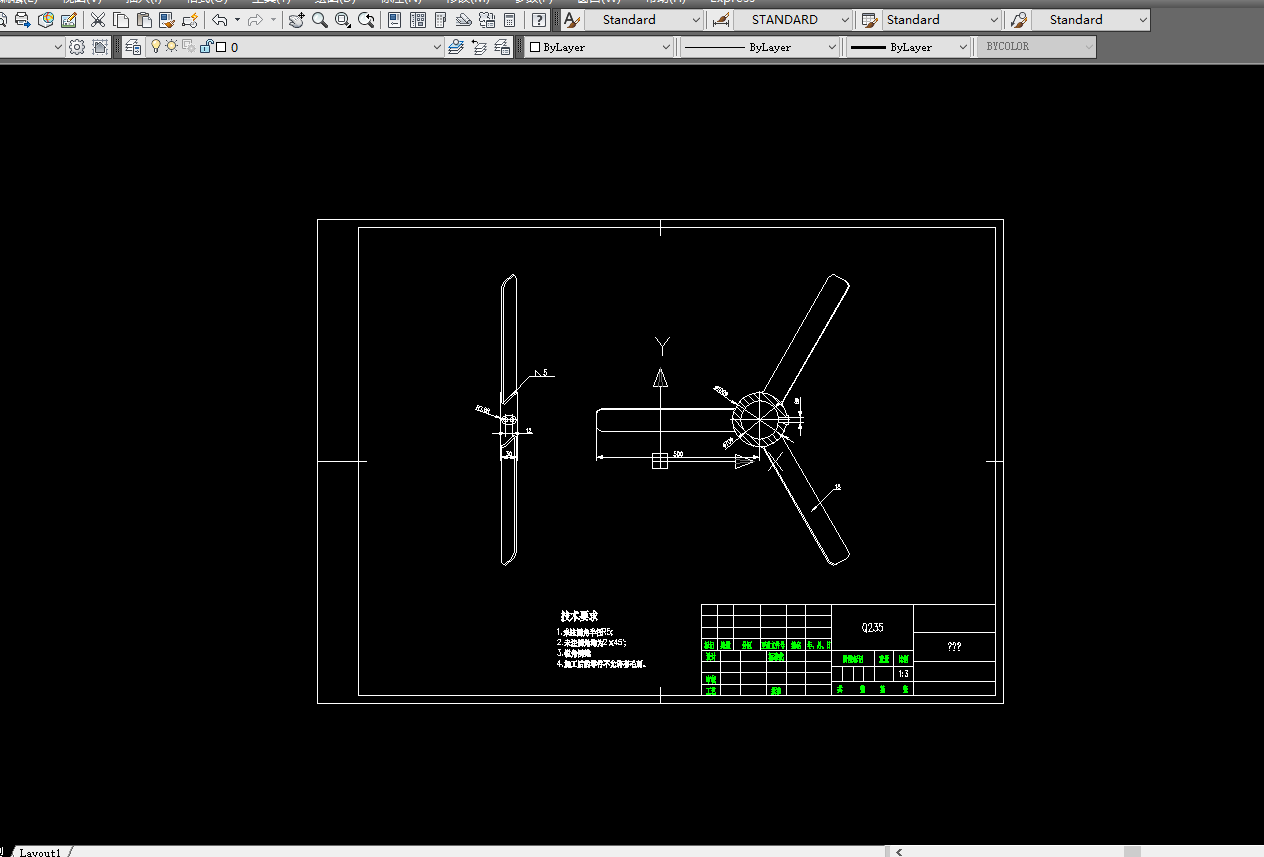Click Make Object's Layer Current icon
The width and height of the screenshot is (1264, 857).
coord(456,47)
